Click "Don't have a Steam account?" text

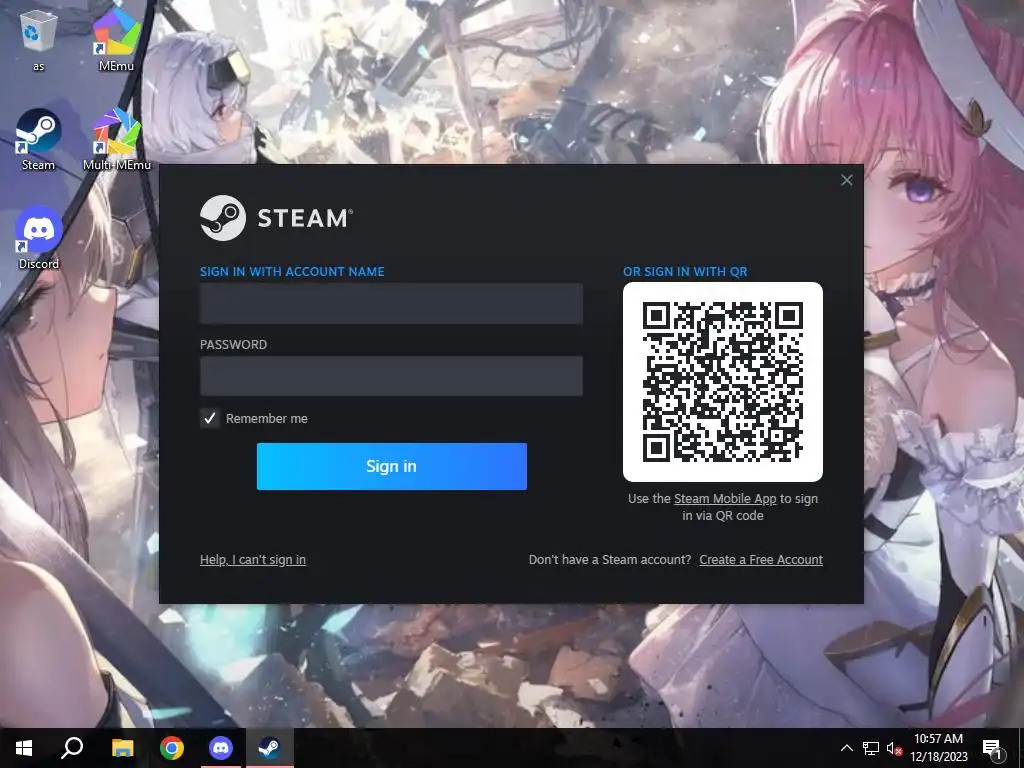click(x=610, y=560)
